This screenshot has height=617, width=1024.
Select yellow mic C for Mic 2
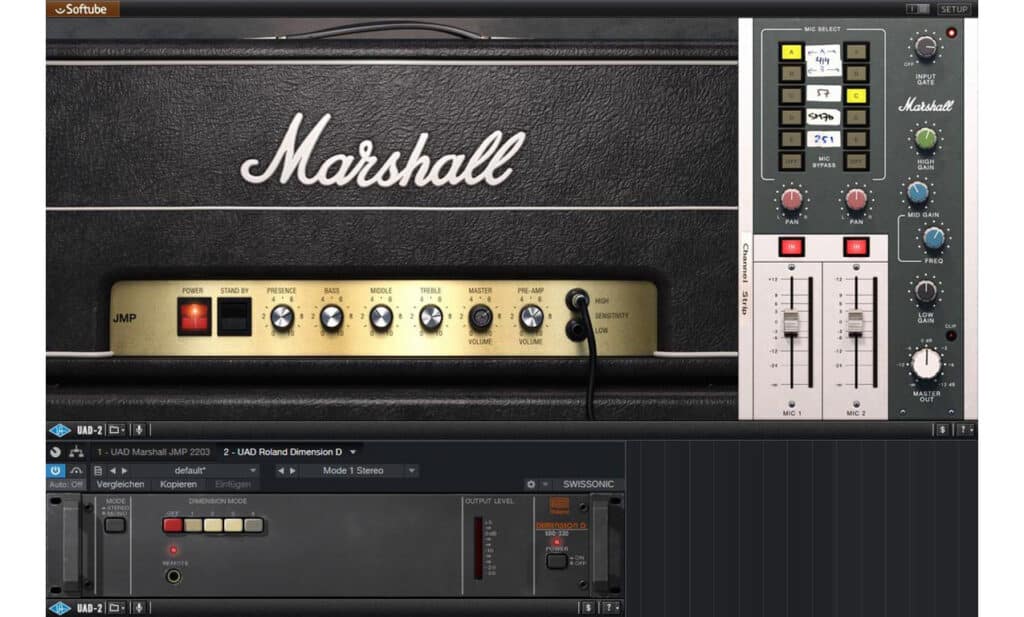(856, 96)
